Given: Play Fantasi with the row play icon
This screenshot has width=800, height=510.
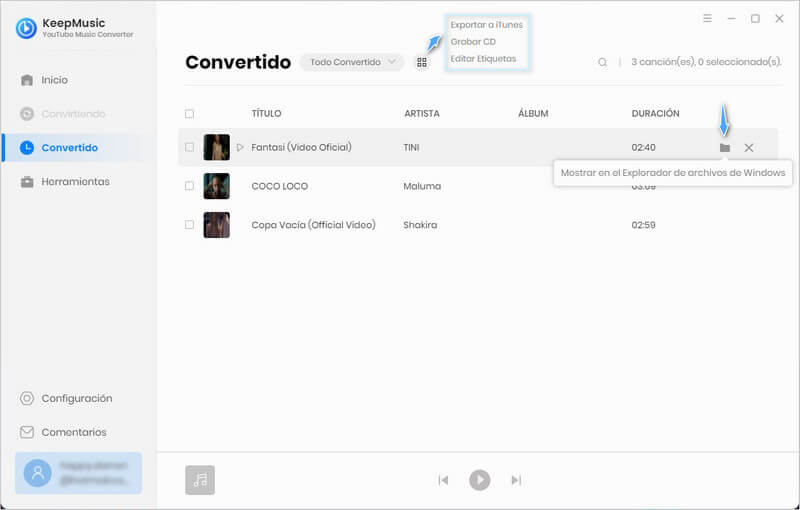Looking at the screenshot, I should (x=240, y=147).
